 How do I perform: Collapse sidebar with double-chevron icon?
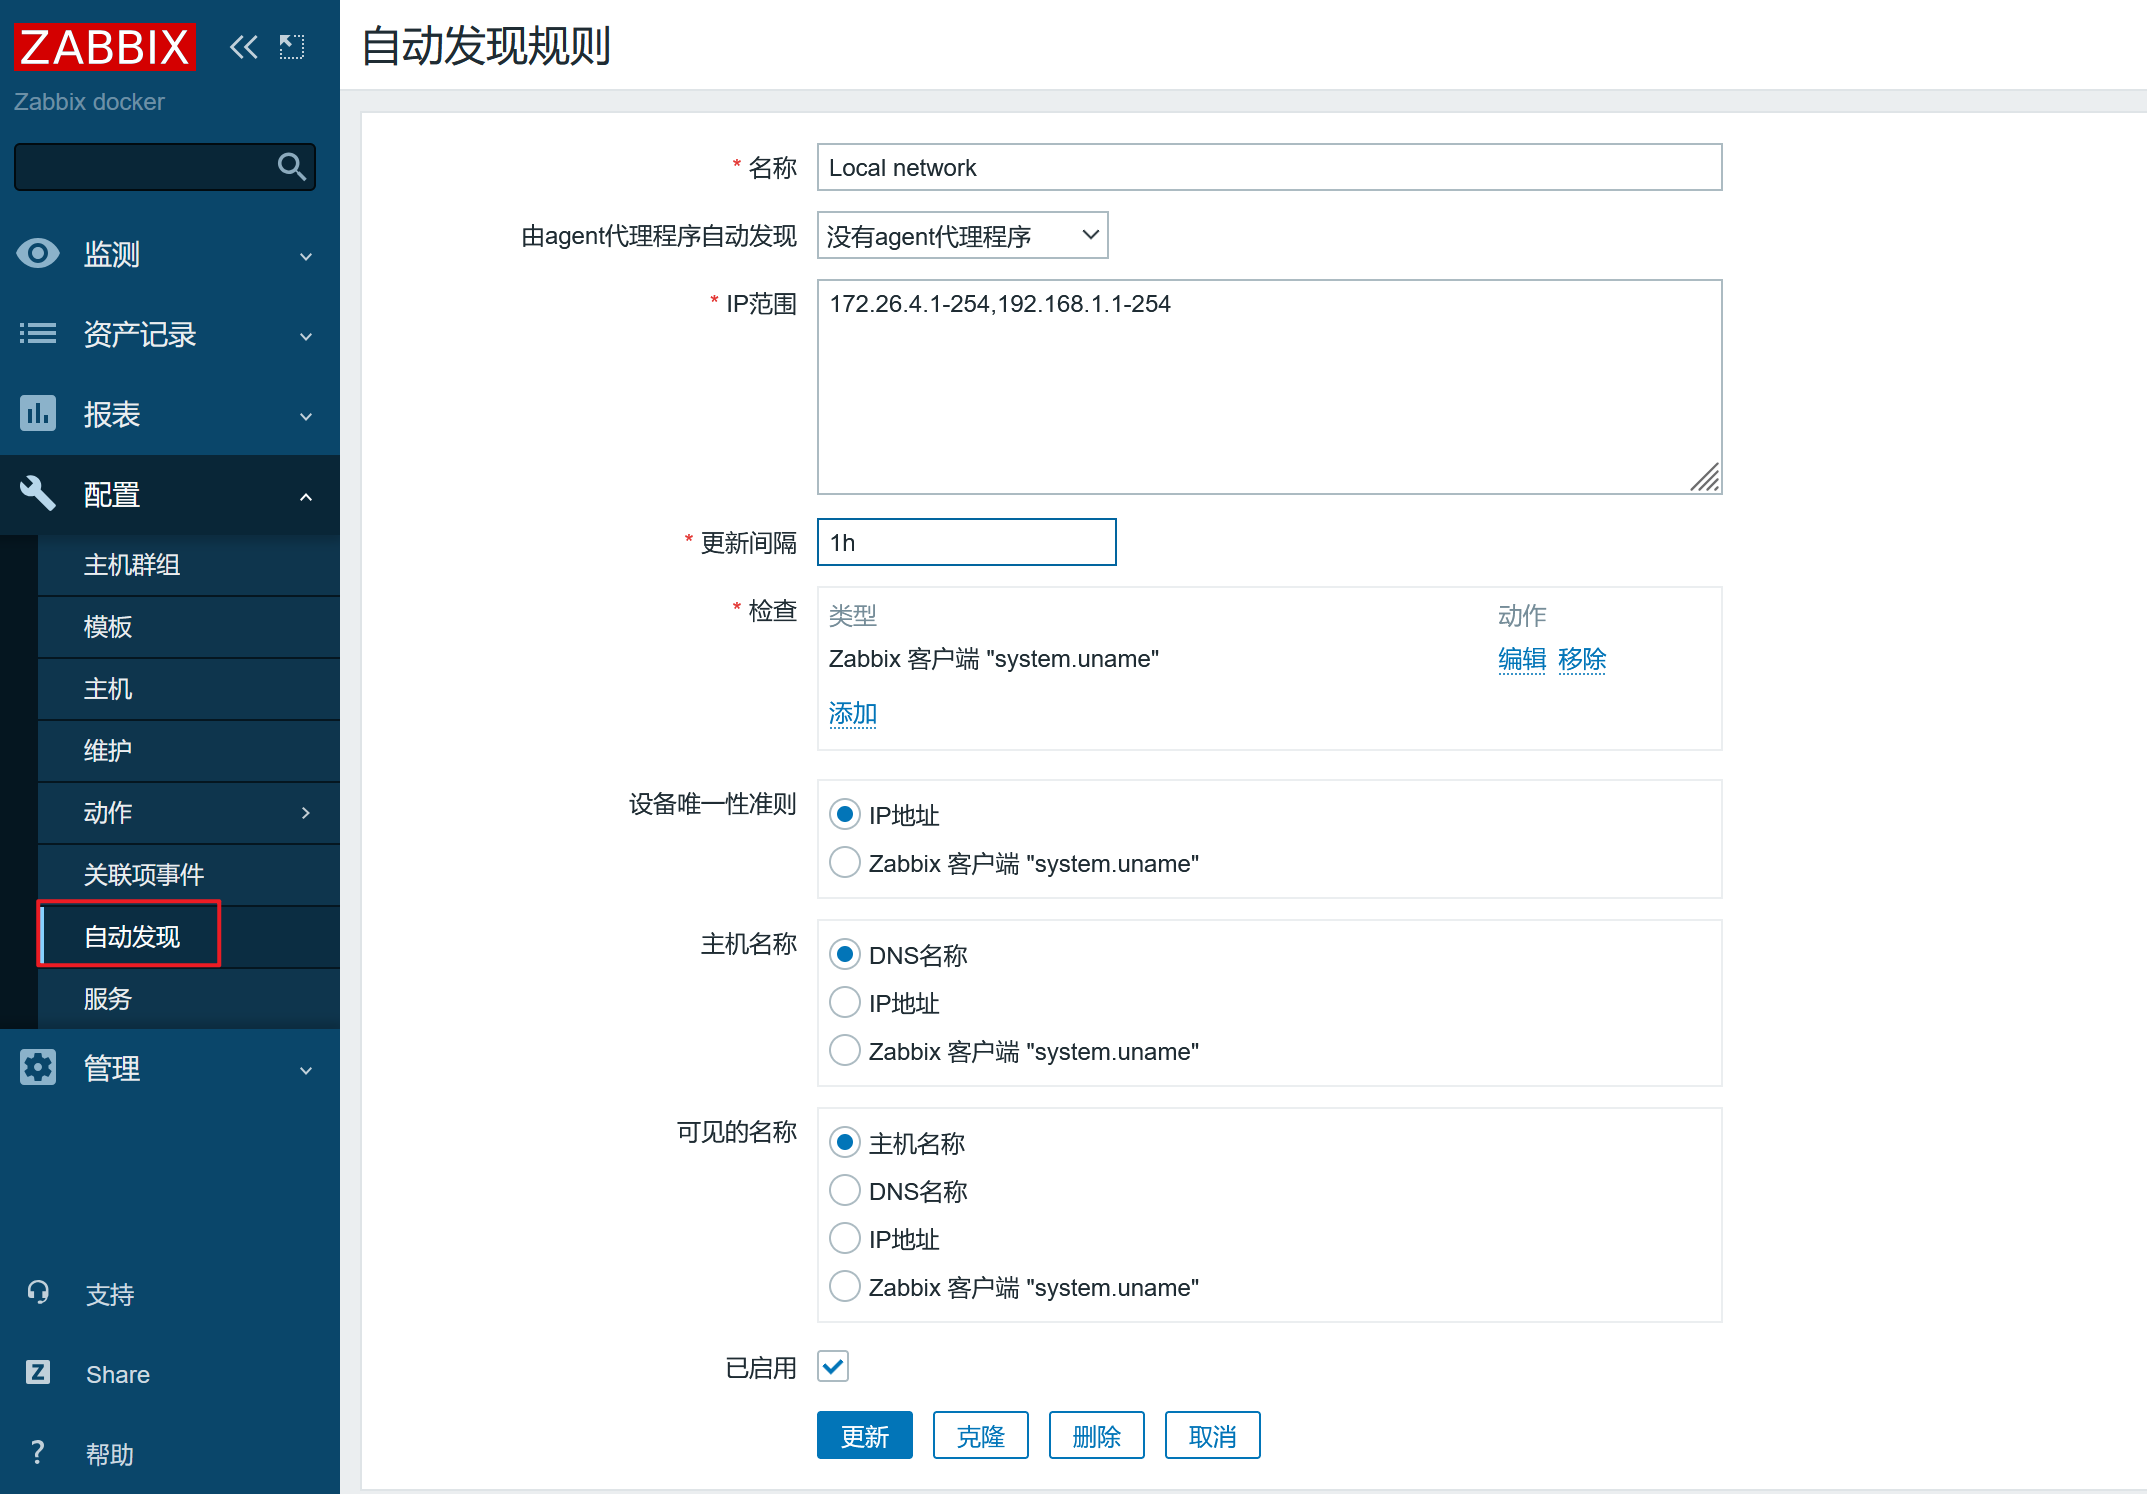tap(243, 47)
